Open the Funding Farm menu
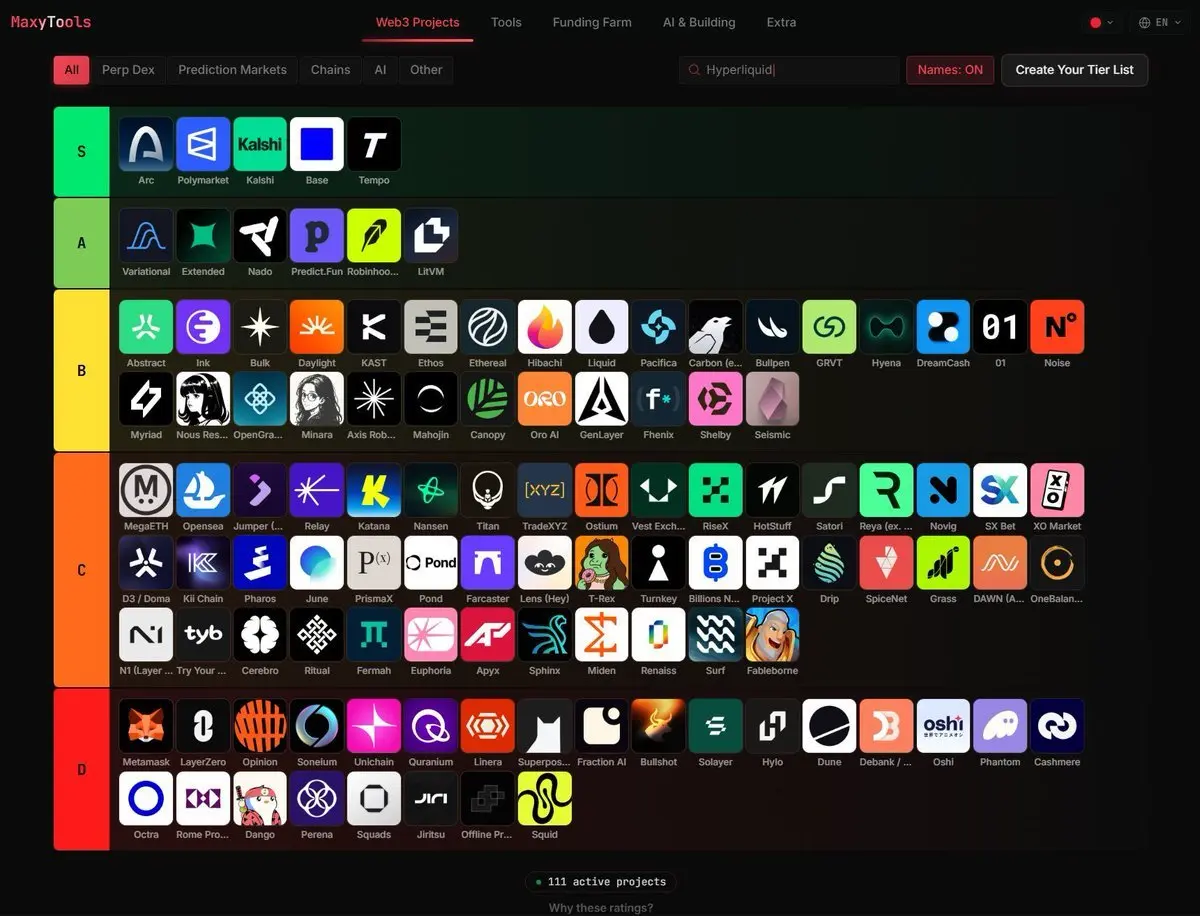This screenshot has width=1200, height=916. [592, 22]
